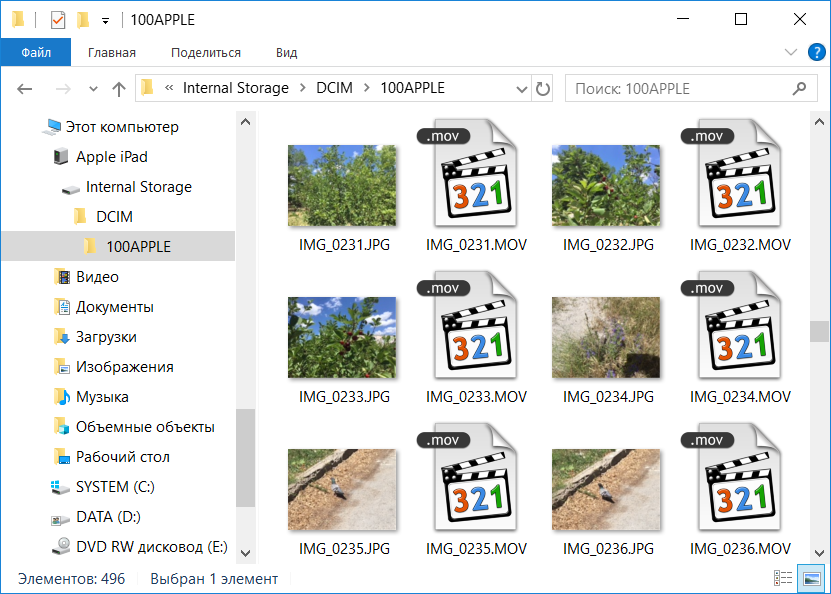
Task: Click the file list vertical scrollbar thumb
Action: 819,331
